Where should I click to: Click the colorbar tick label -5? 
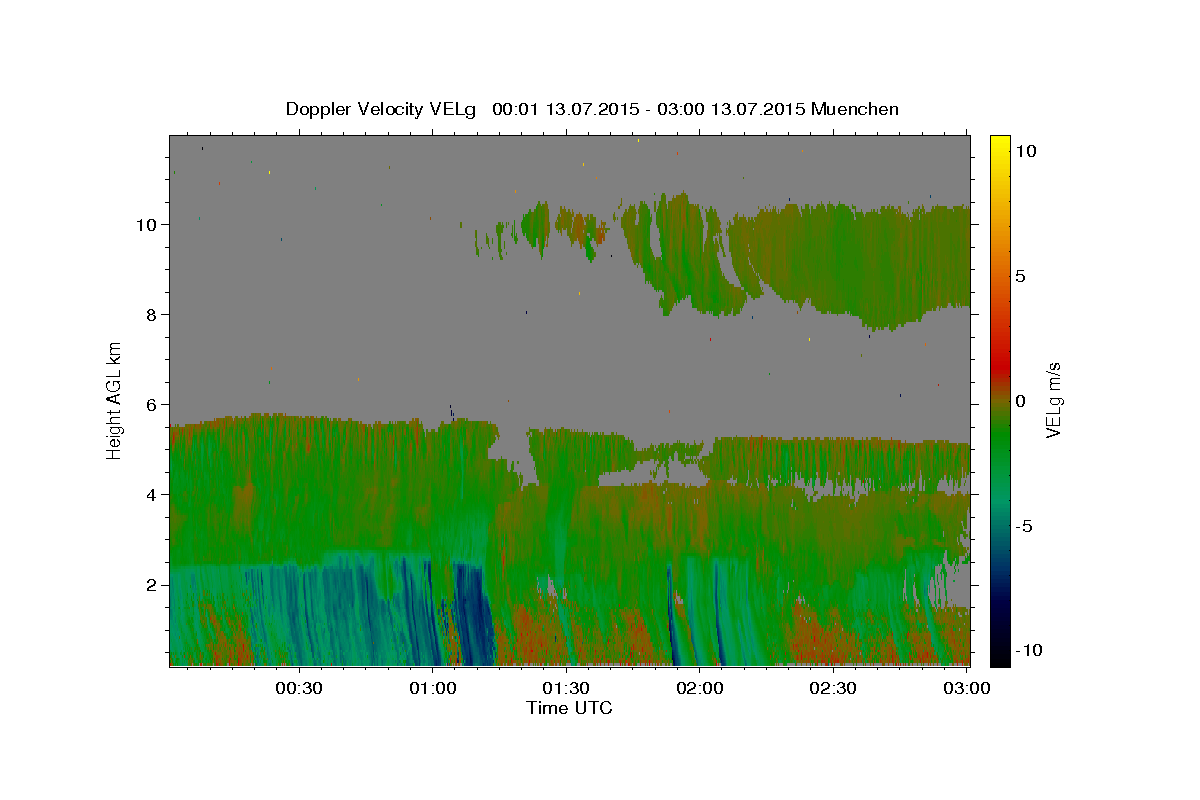click(1024, 526)
